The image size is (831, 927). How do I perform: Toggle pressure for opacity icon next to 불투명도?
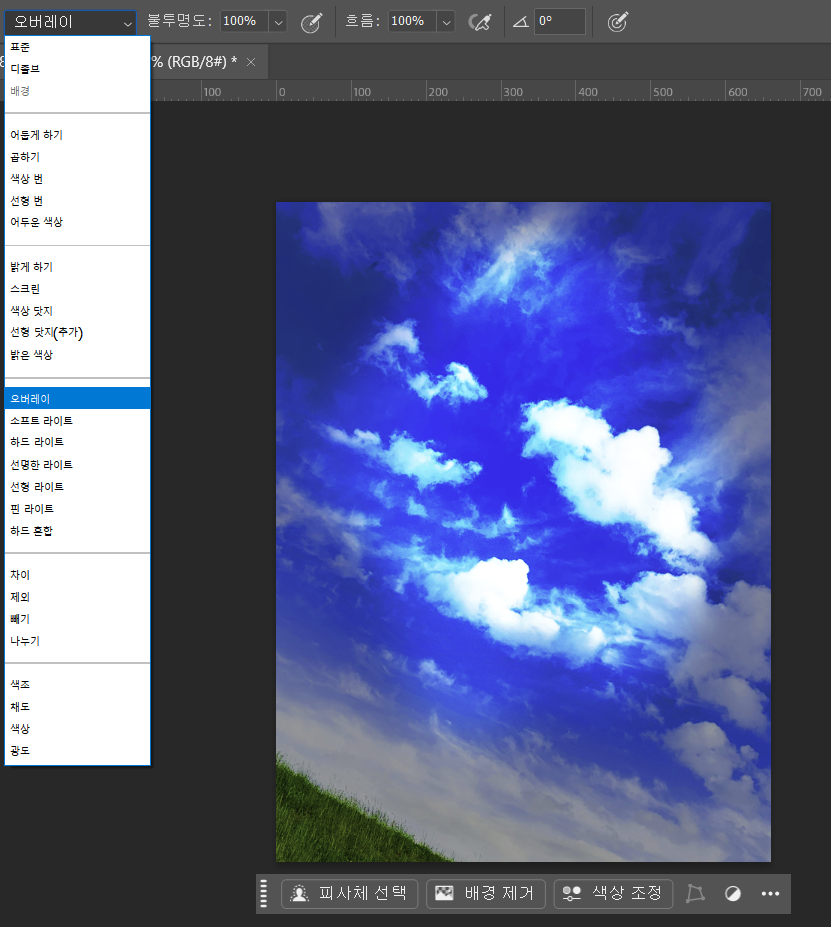click(x=311, y=22)
